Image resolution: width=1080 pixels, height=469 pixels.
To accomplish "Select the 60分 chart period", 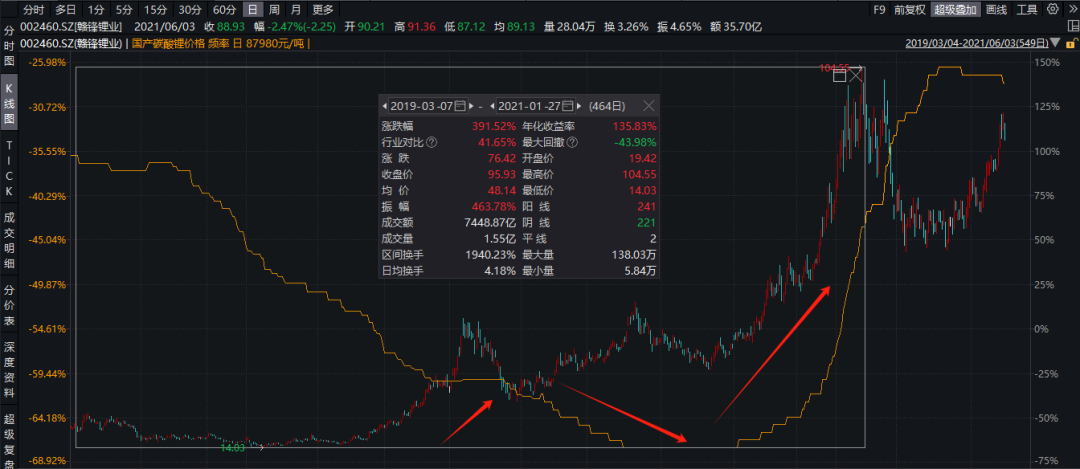I will [225, 10].
